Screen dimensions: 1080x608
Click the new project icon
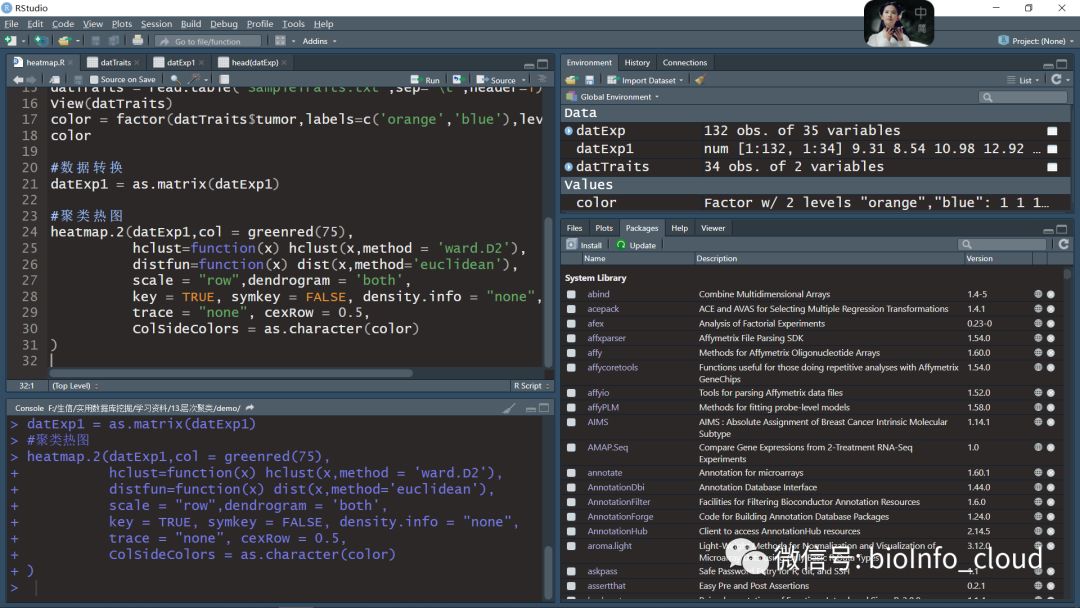[x=41, y=41]
